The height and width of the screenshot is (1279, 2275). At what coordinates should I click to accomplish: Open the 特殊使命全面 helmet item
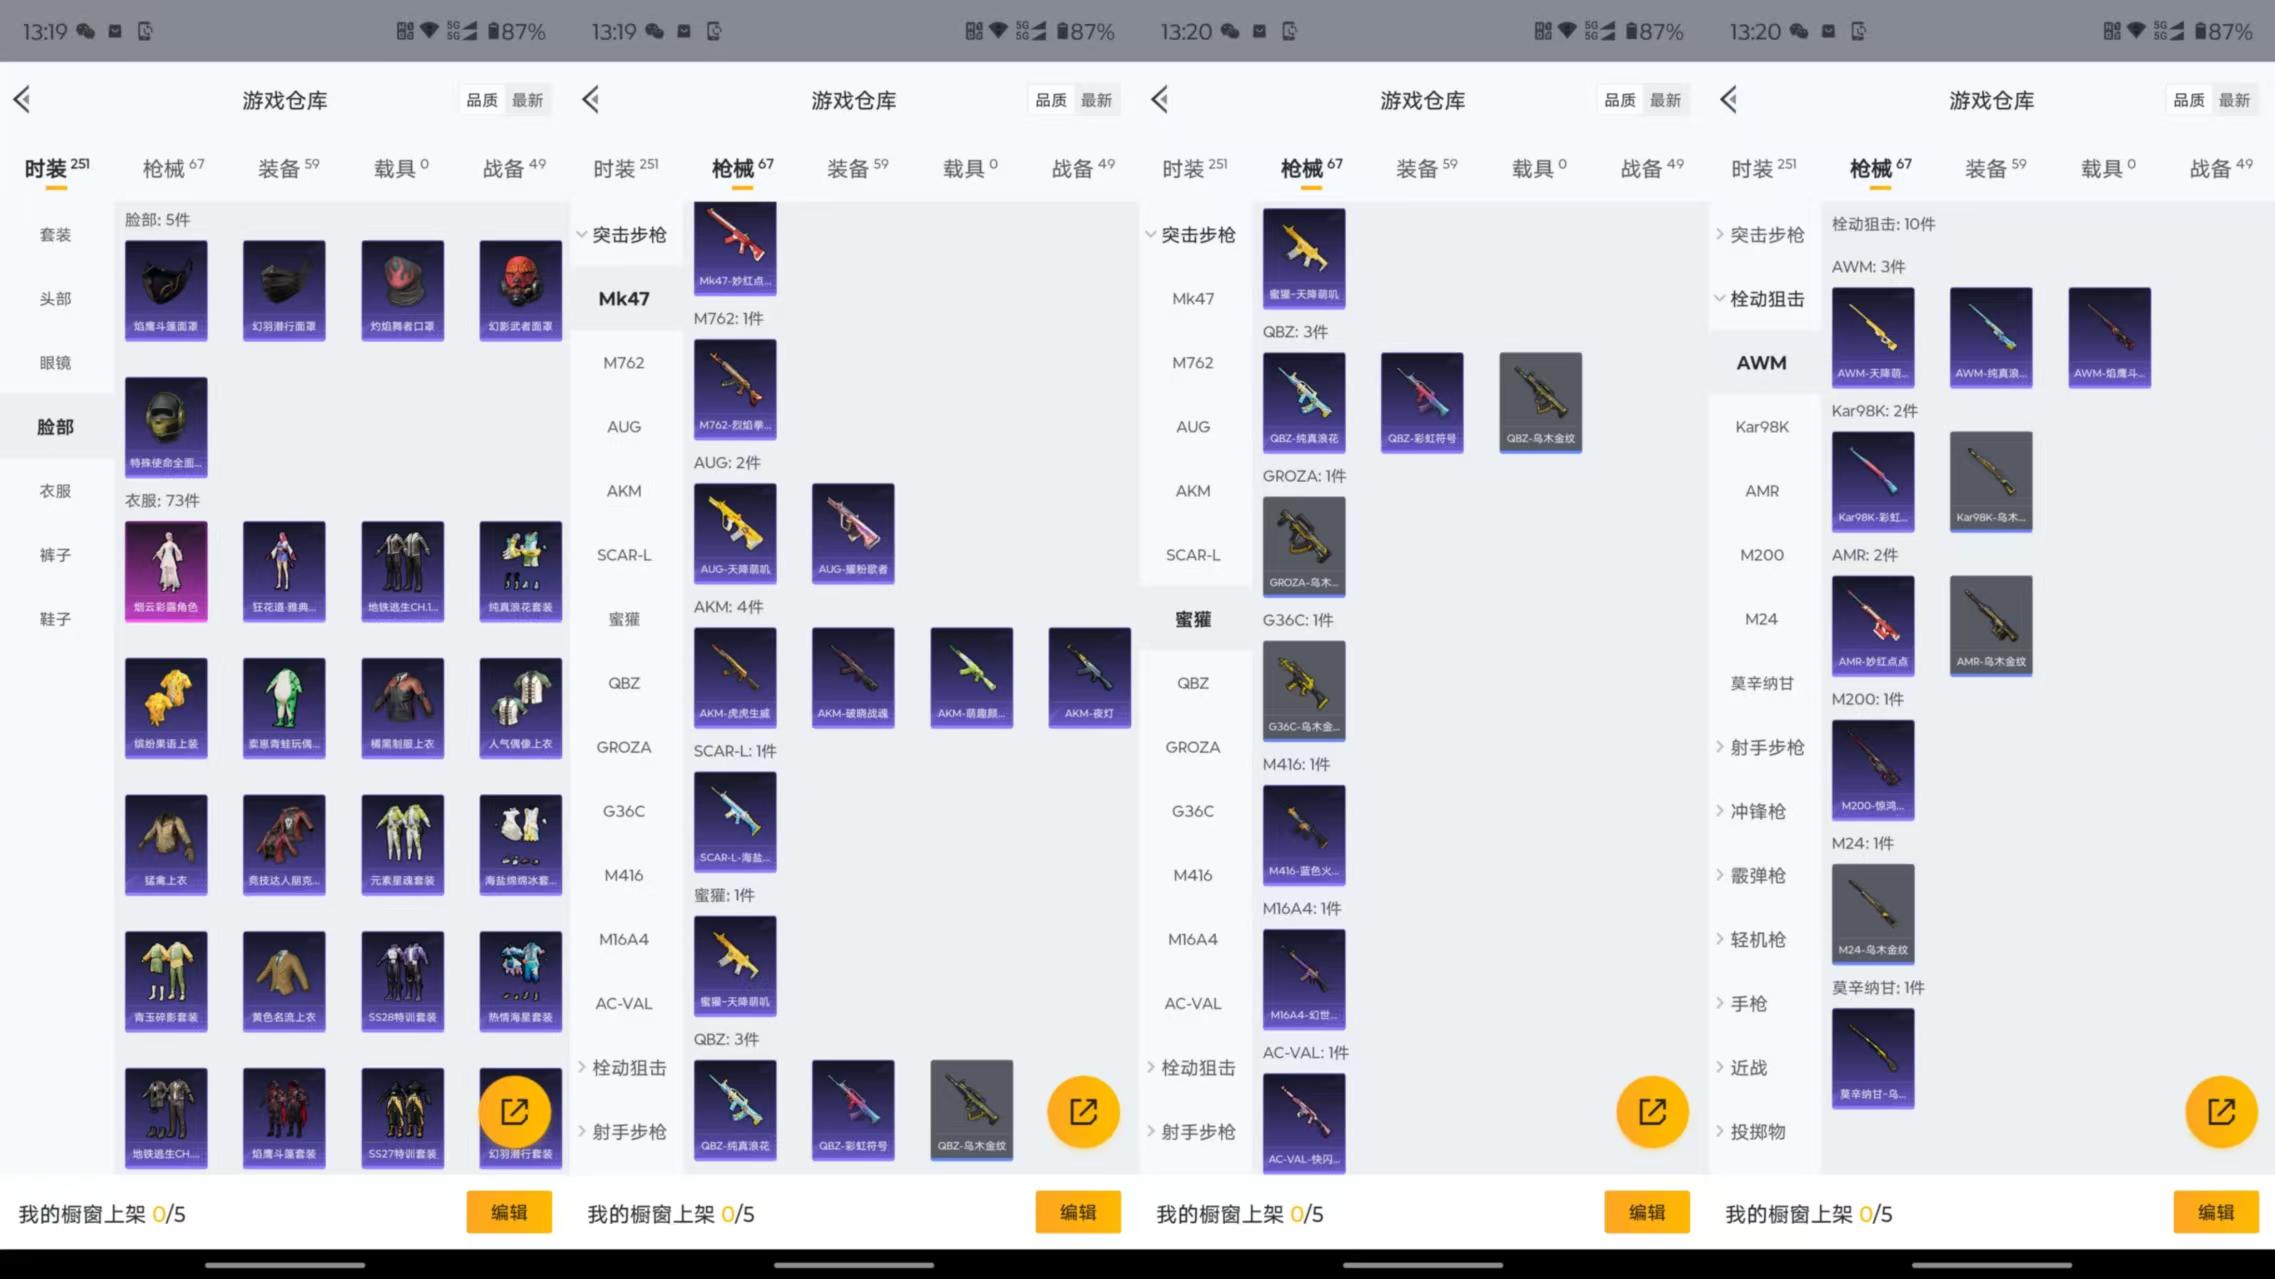click(166, 427)
